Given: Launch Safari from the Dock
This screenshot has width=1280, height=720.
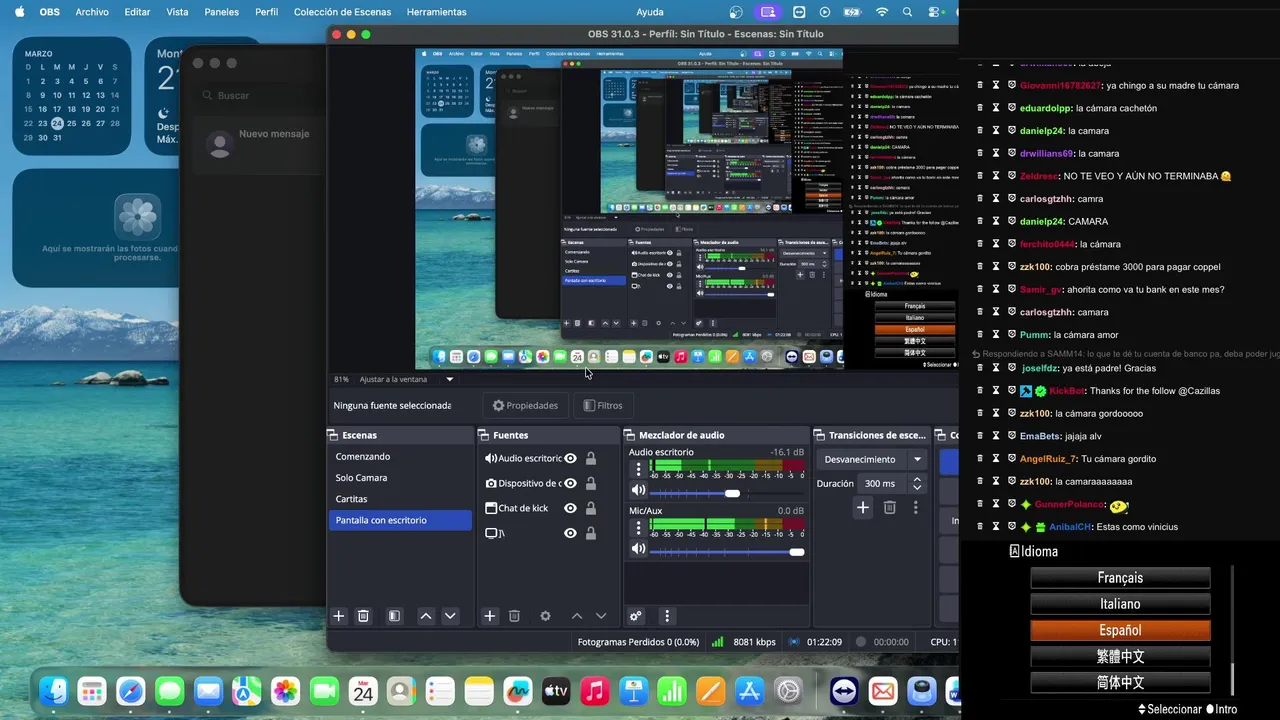Looking at the screenshot, I should pyautogui.click(x=131, y=691).
